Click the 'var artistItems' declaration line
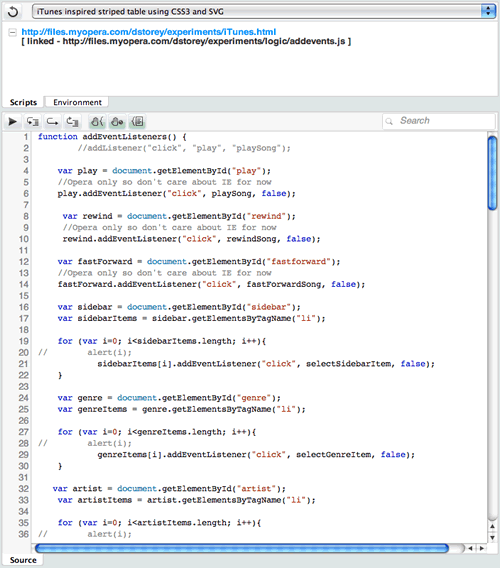This screenshot has height=568, width=500. point(187,500)
